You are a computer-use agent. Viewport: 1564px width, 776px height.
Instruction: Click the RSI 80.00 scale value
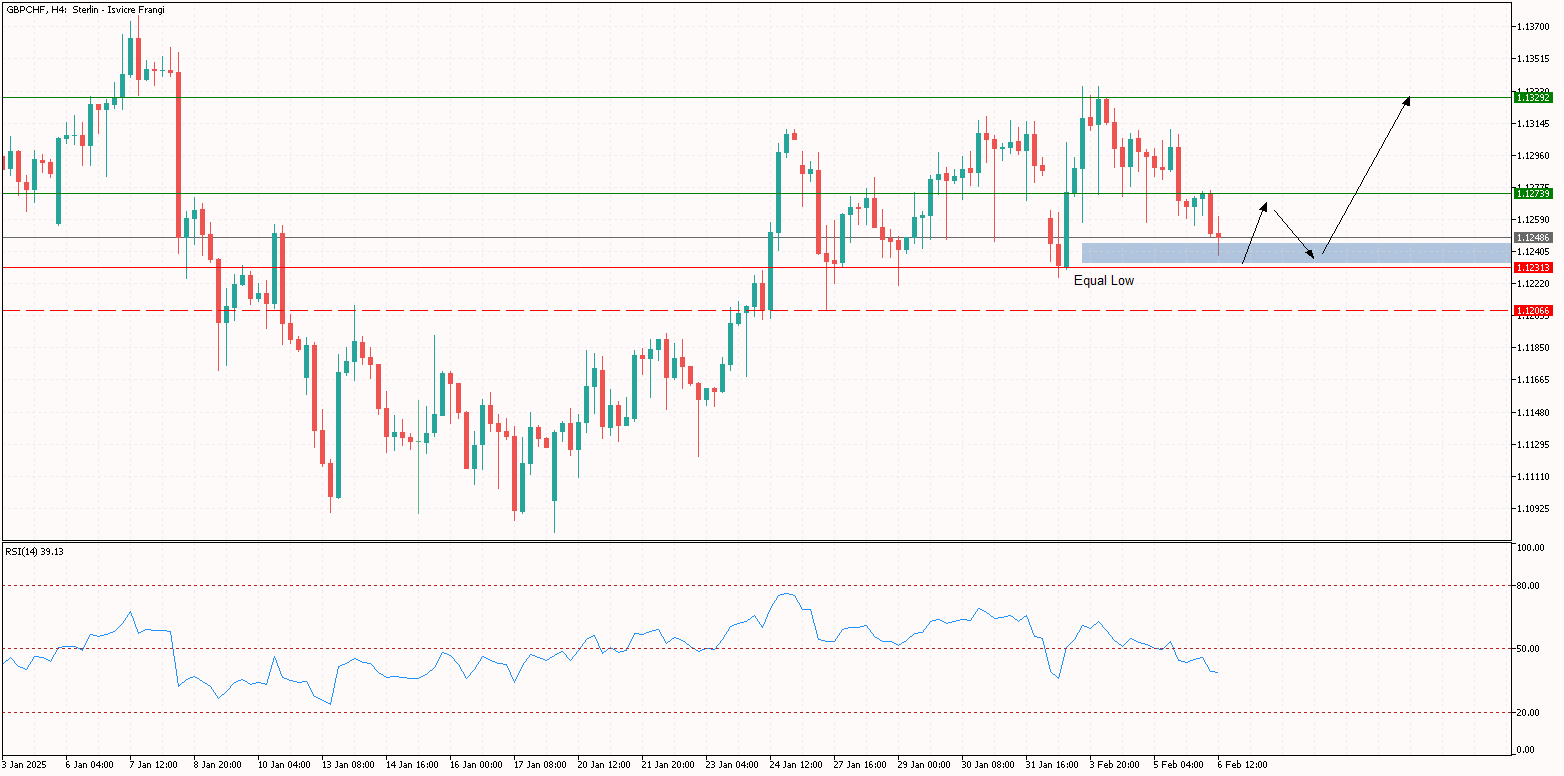tap(1530, 586)
